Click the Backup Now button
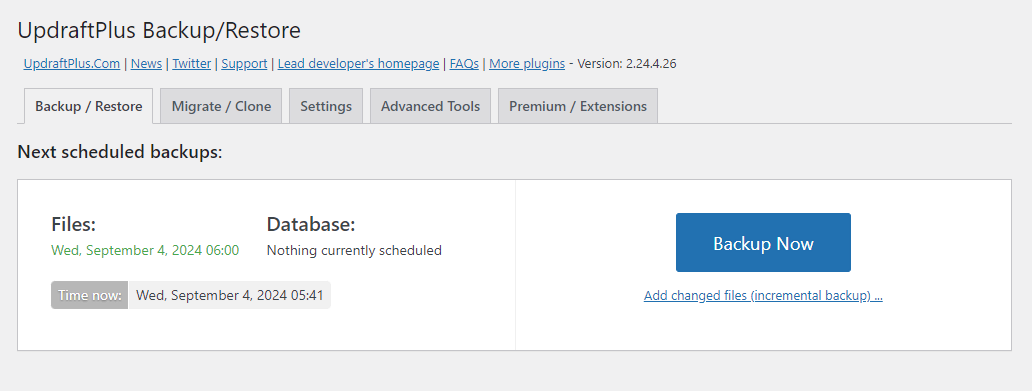 [763, 242]
